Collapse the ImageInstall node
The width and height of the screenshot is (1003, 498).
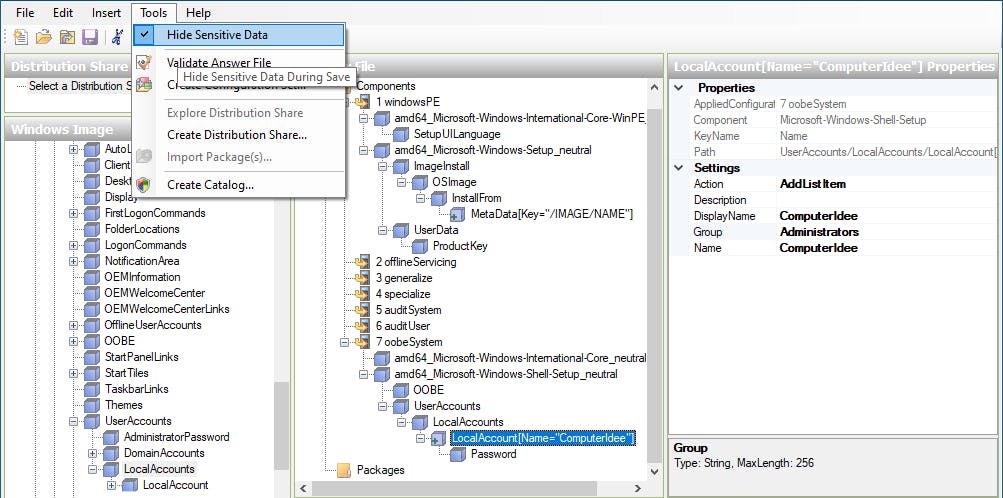(x=383, y=166)
